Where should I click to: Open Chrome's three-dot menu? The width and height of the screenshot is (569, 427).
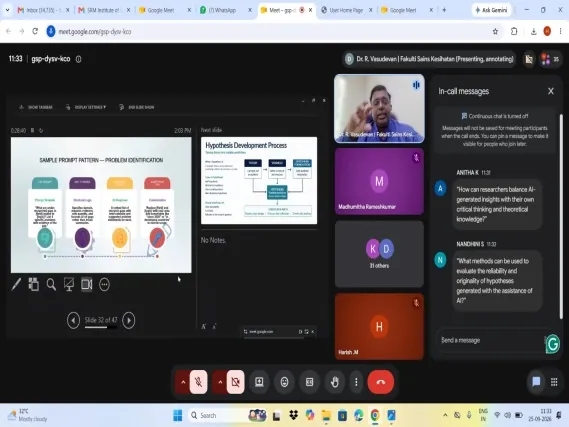pos(560,32)
